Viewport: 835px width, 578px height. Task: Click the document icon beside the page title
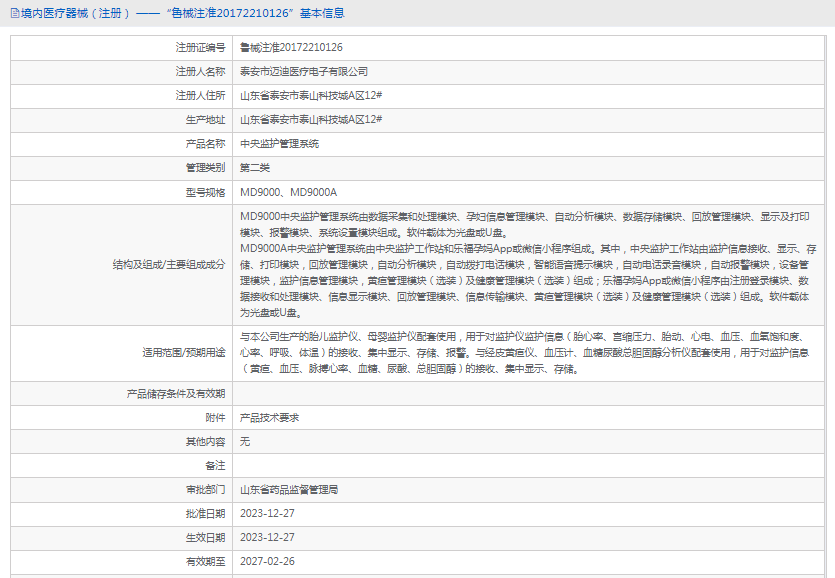(15, 13)
